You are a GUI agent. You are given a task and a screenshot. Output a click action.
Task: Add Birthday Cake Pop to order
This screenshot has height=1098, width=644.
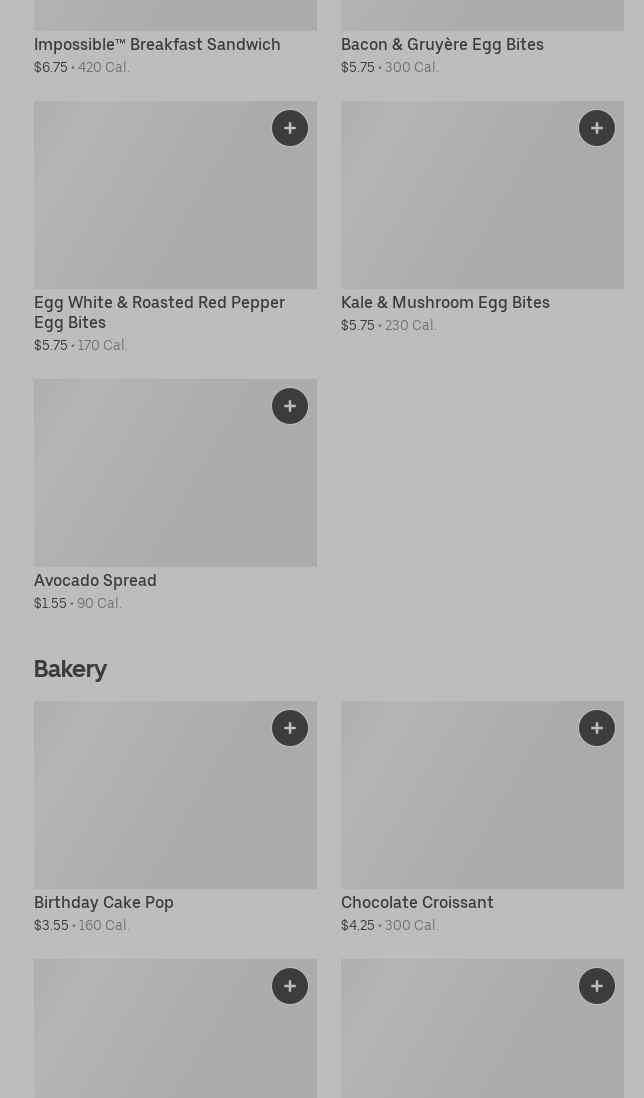pos(290,728)
